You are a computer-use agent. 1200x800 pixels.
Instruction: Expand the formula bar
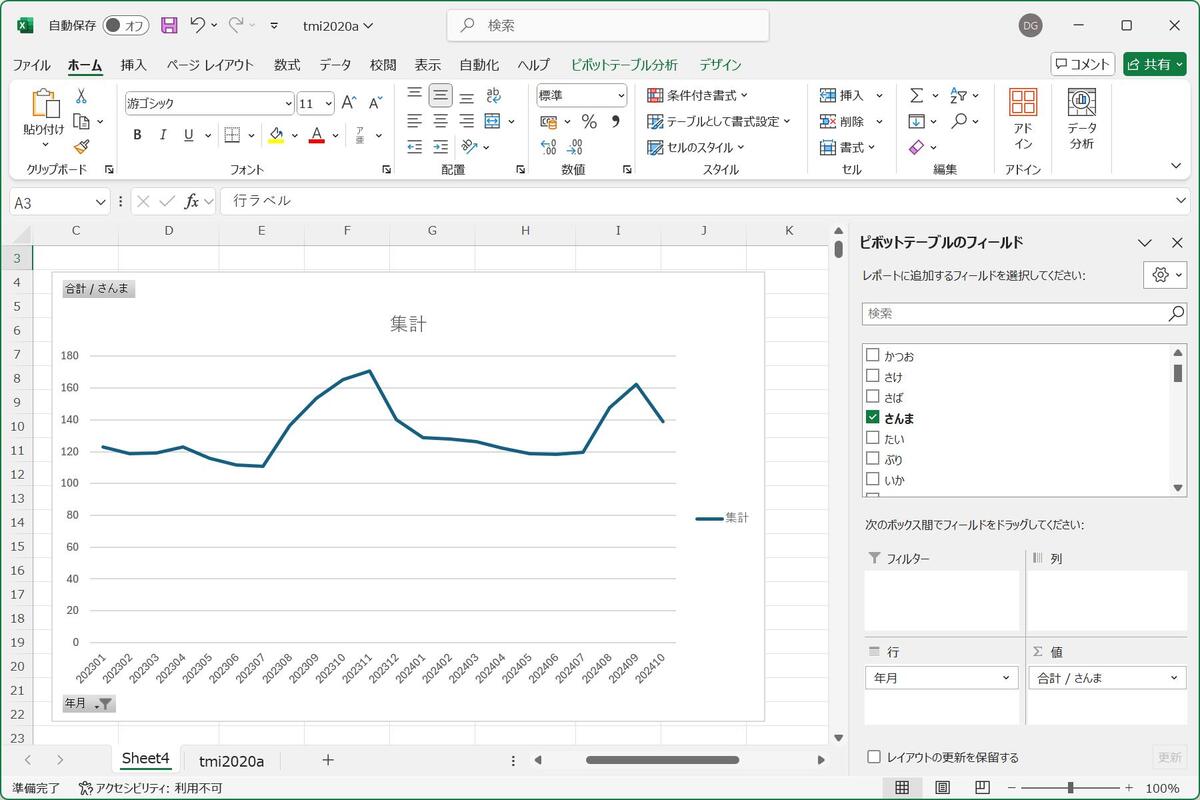pyautogui.click(x=1181, y=201)
